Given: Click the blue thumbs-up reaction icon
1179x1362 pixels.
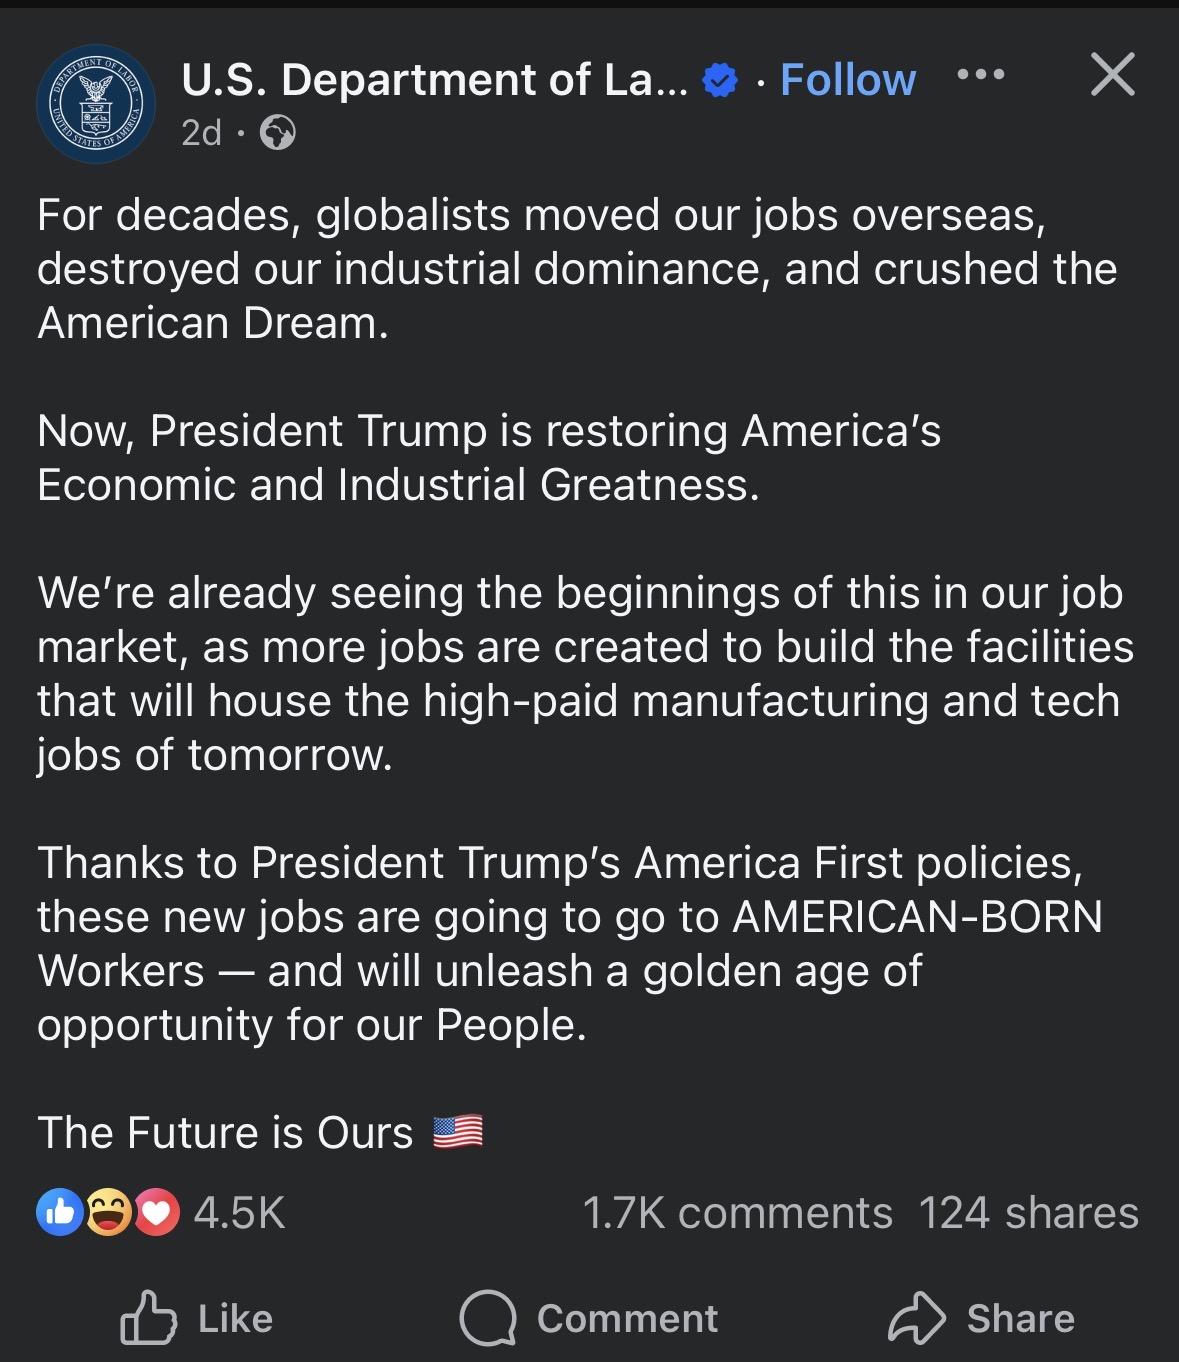Looking at the screenshot, I should click(x=59, y=1212).
